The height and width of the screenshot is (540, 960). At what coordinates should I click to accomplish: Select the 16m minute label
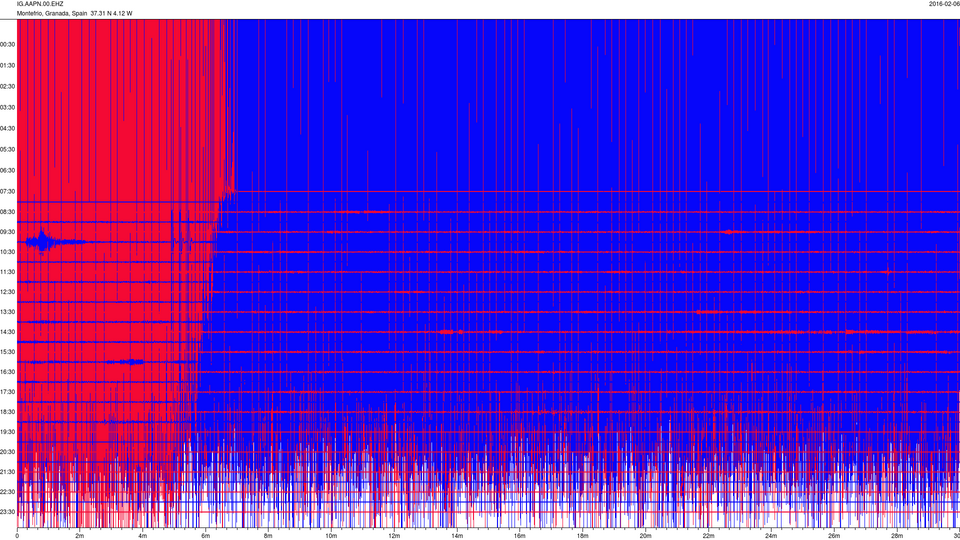click(x=520, y=536)
